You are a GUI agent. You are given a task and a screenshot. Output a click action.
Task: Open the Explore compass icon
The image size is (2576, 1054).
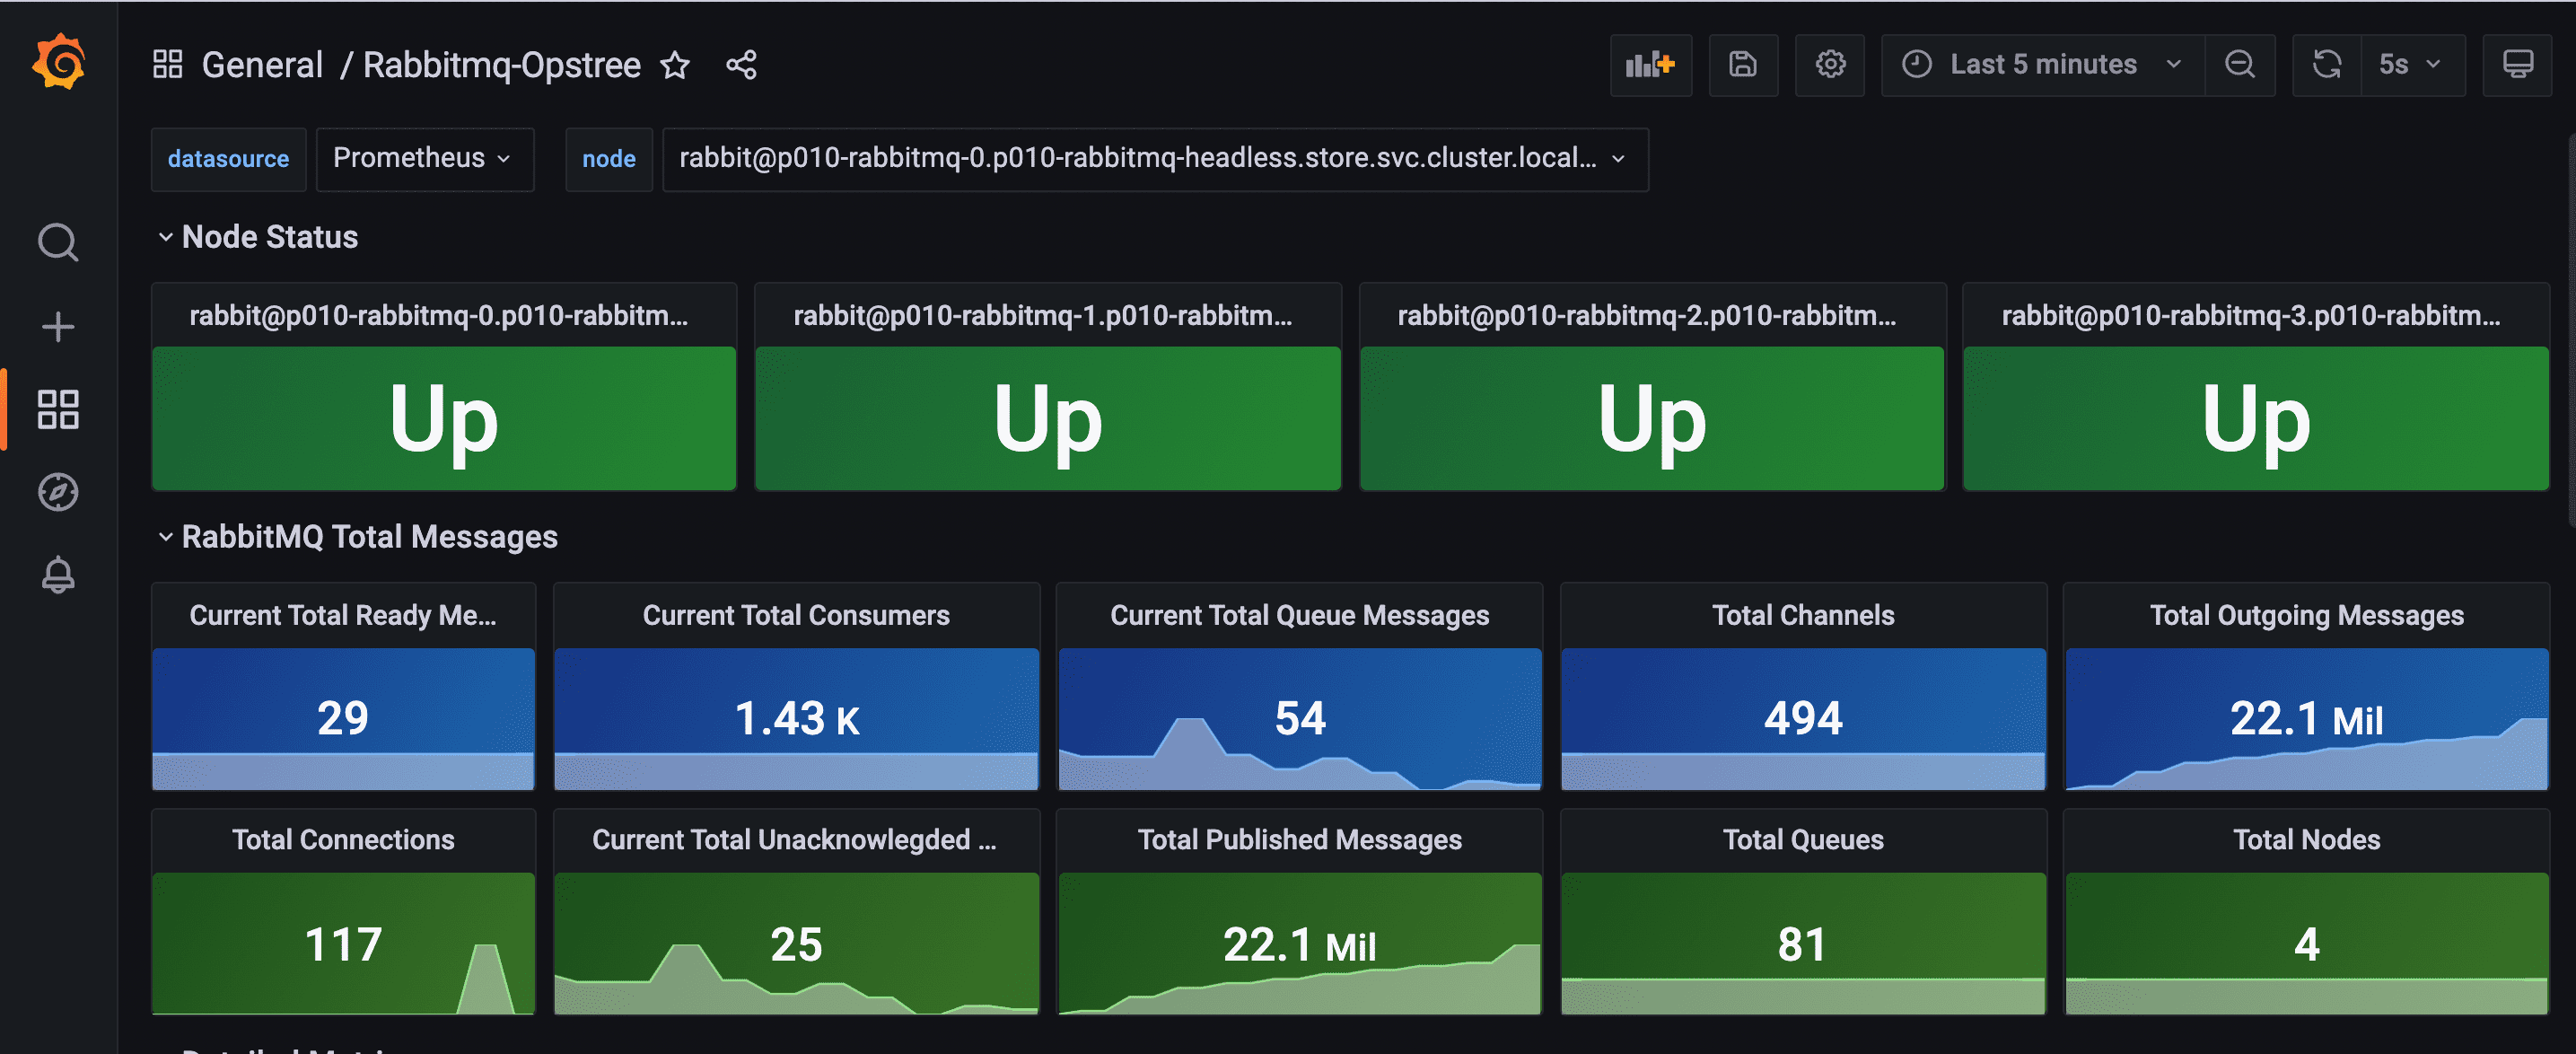point(58,492)
